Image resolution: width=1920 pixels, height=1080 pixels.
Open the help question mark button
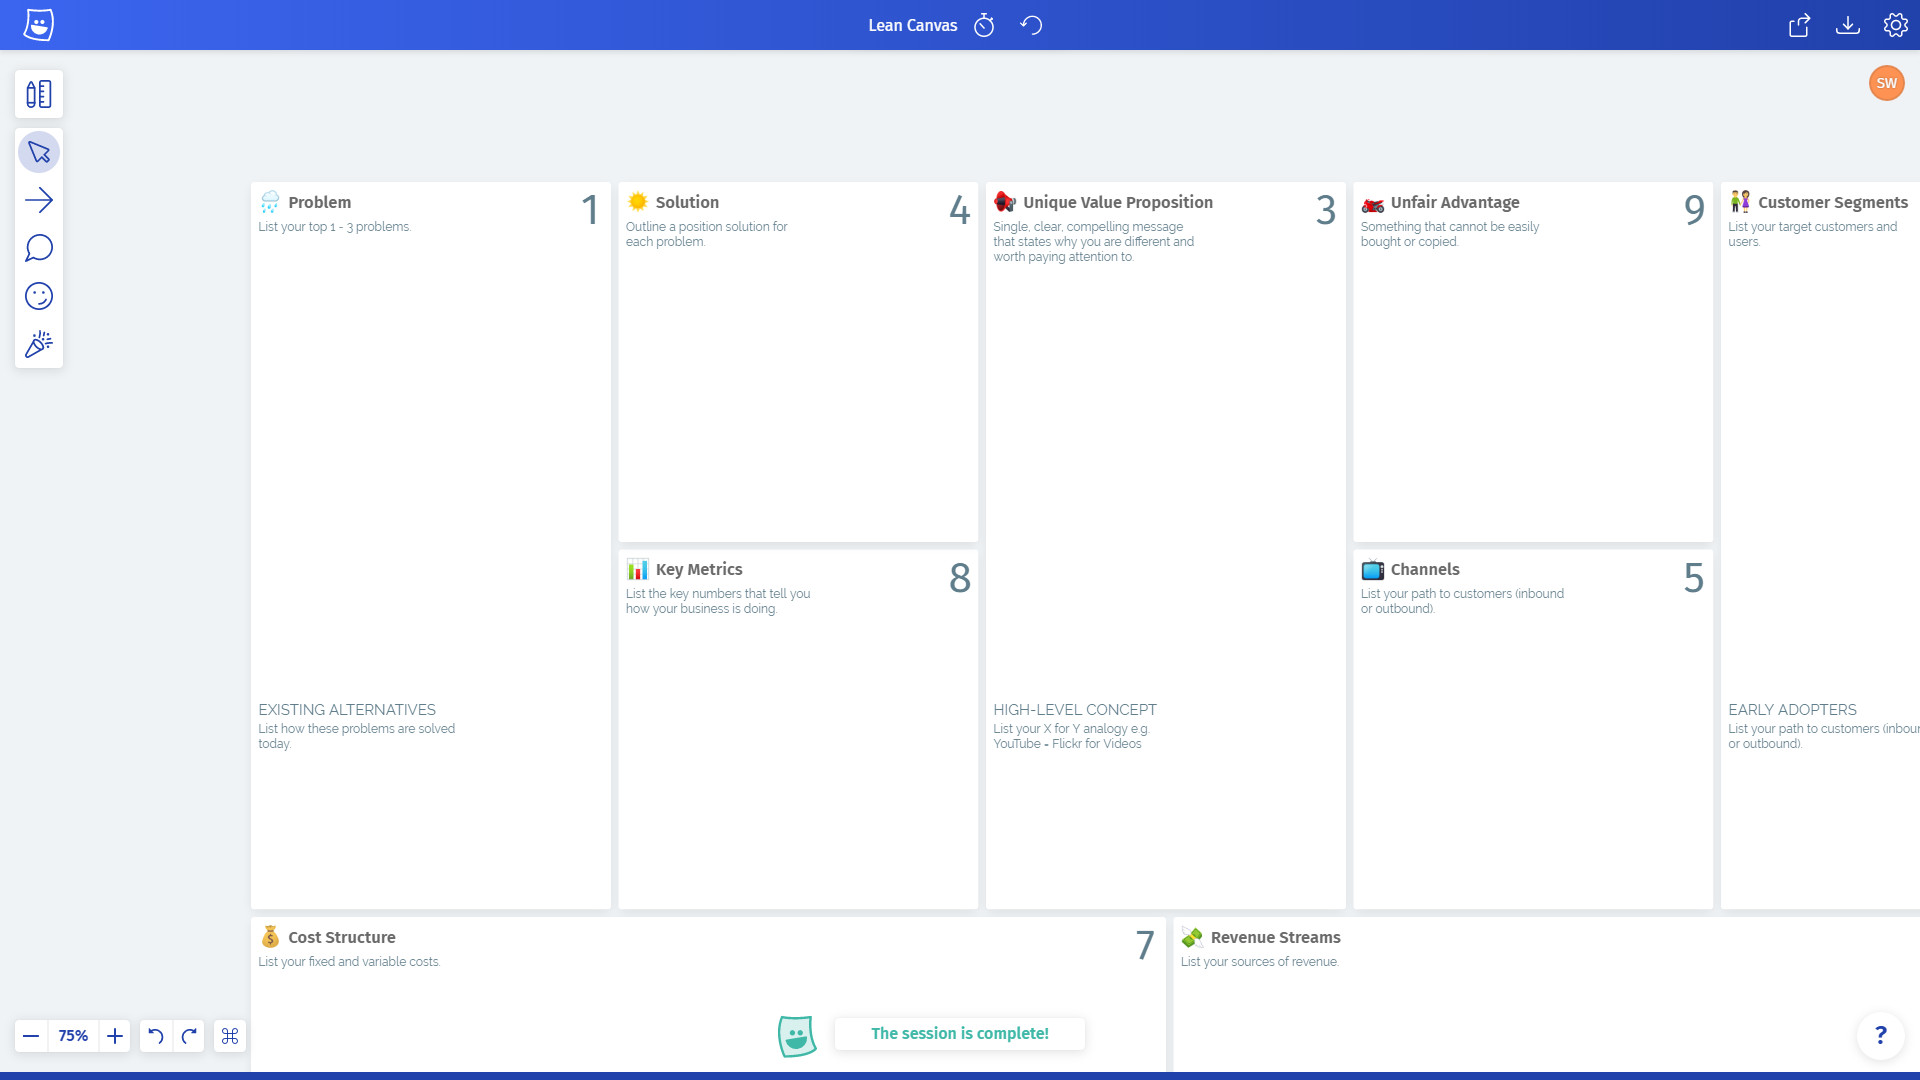pyautogui.click(x=1880, y=1035)
